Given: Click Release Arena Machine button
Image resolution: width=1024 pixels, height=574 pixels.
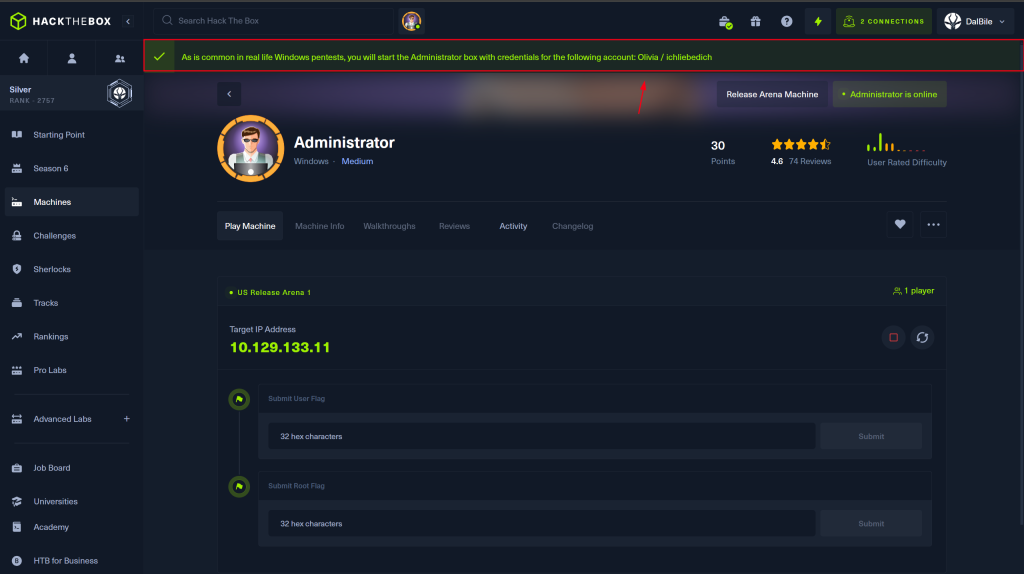Looking at the screenshot, I should pyautogui.click(x=772, y=94).
